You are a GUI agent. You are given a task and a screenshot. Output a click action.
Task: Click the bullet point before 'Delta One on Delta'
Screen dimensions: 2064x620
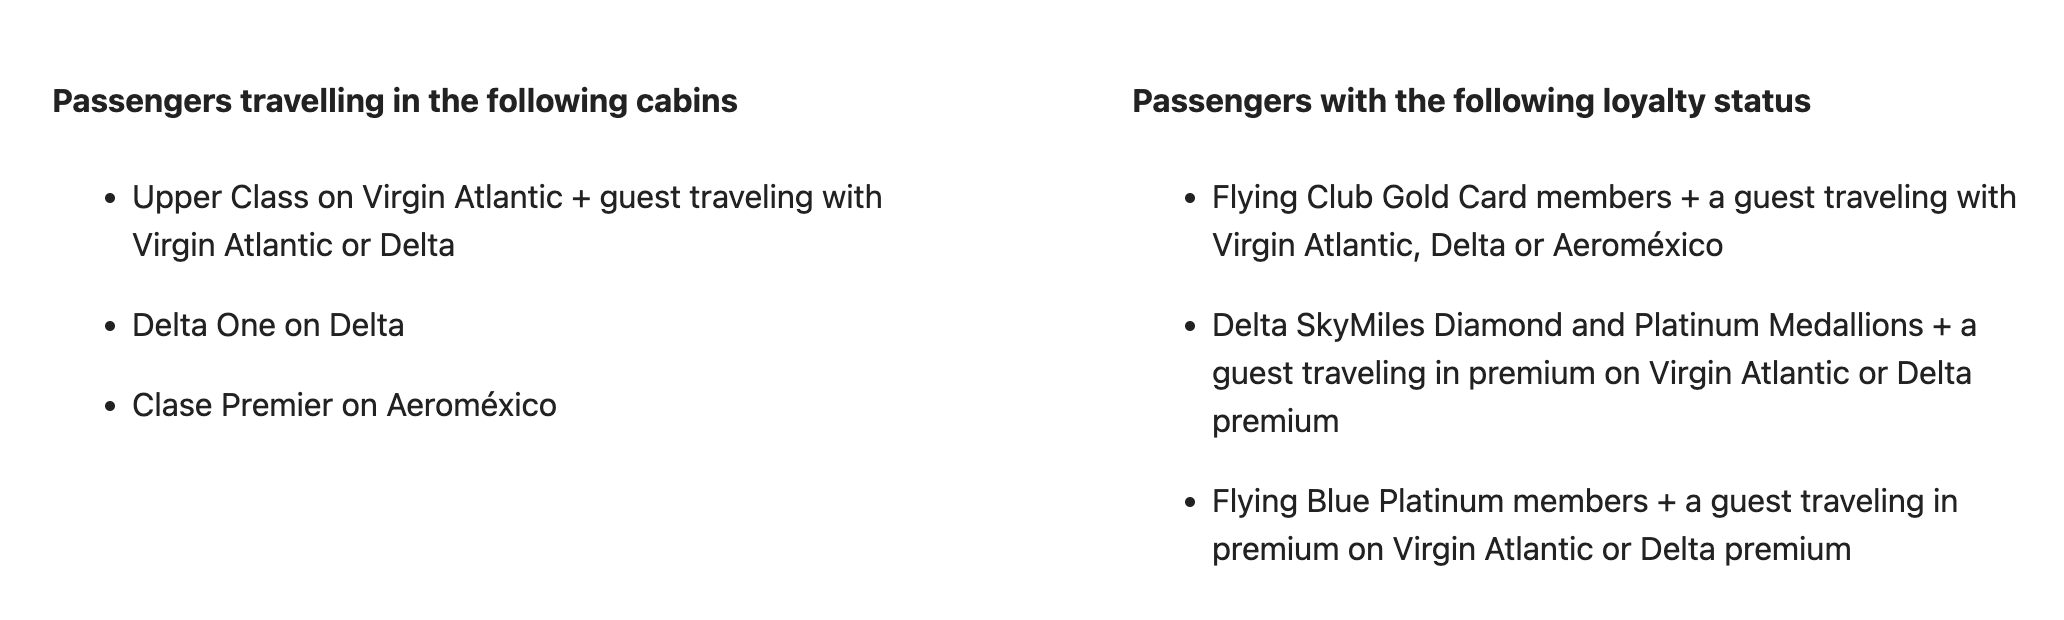(x=111, y=327)
